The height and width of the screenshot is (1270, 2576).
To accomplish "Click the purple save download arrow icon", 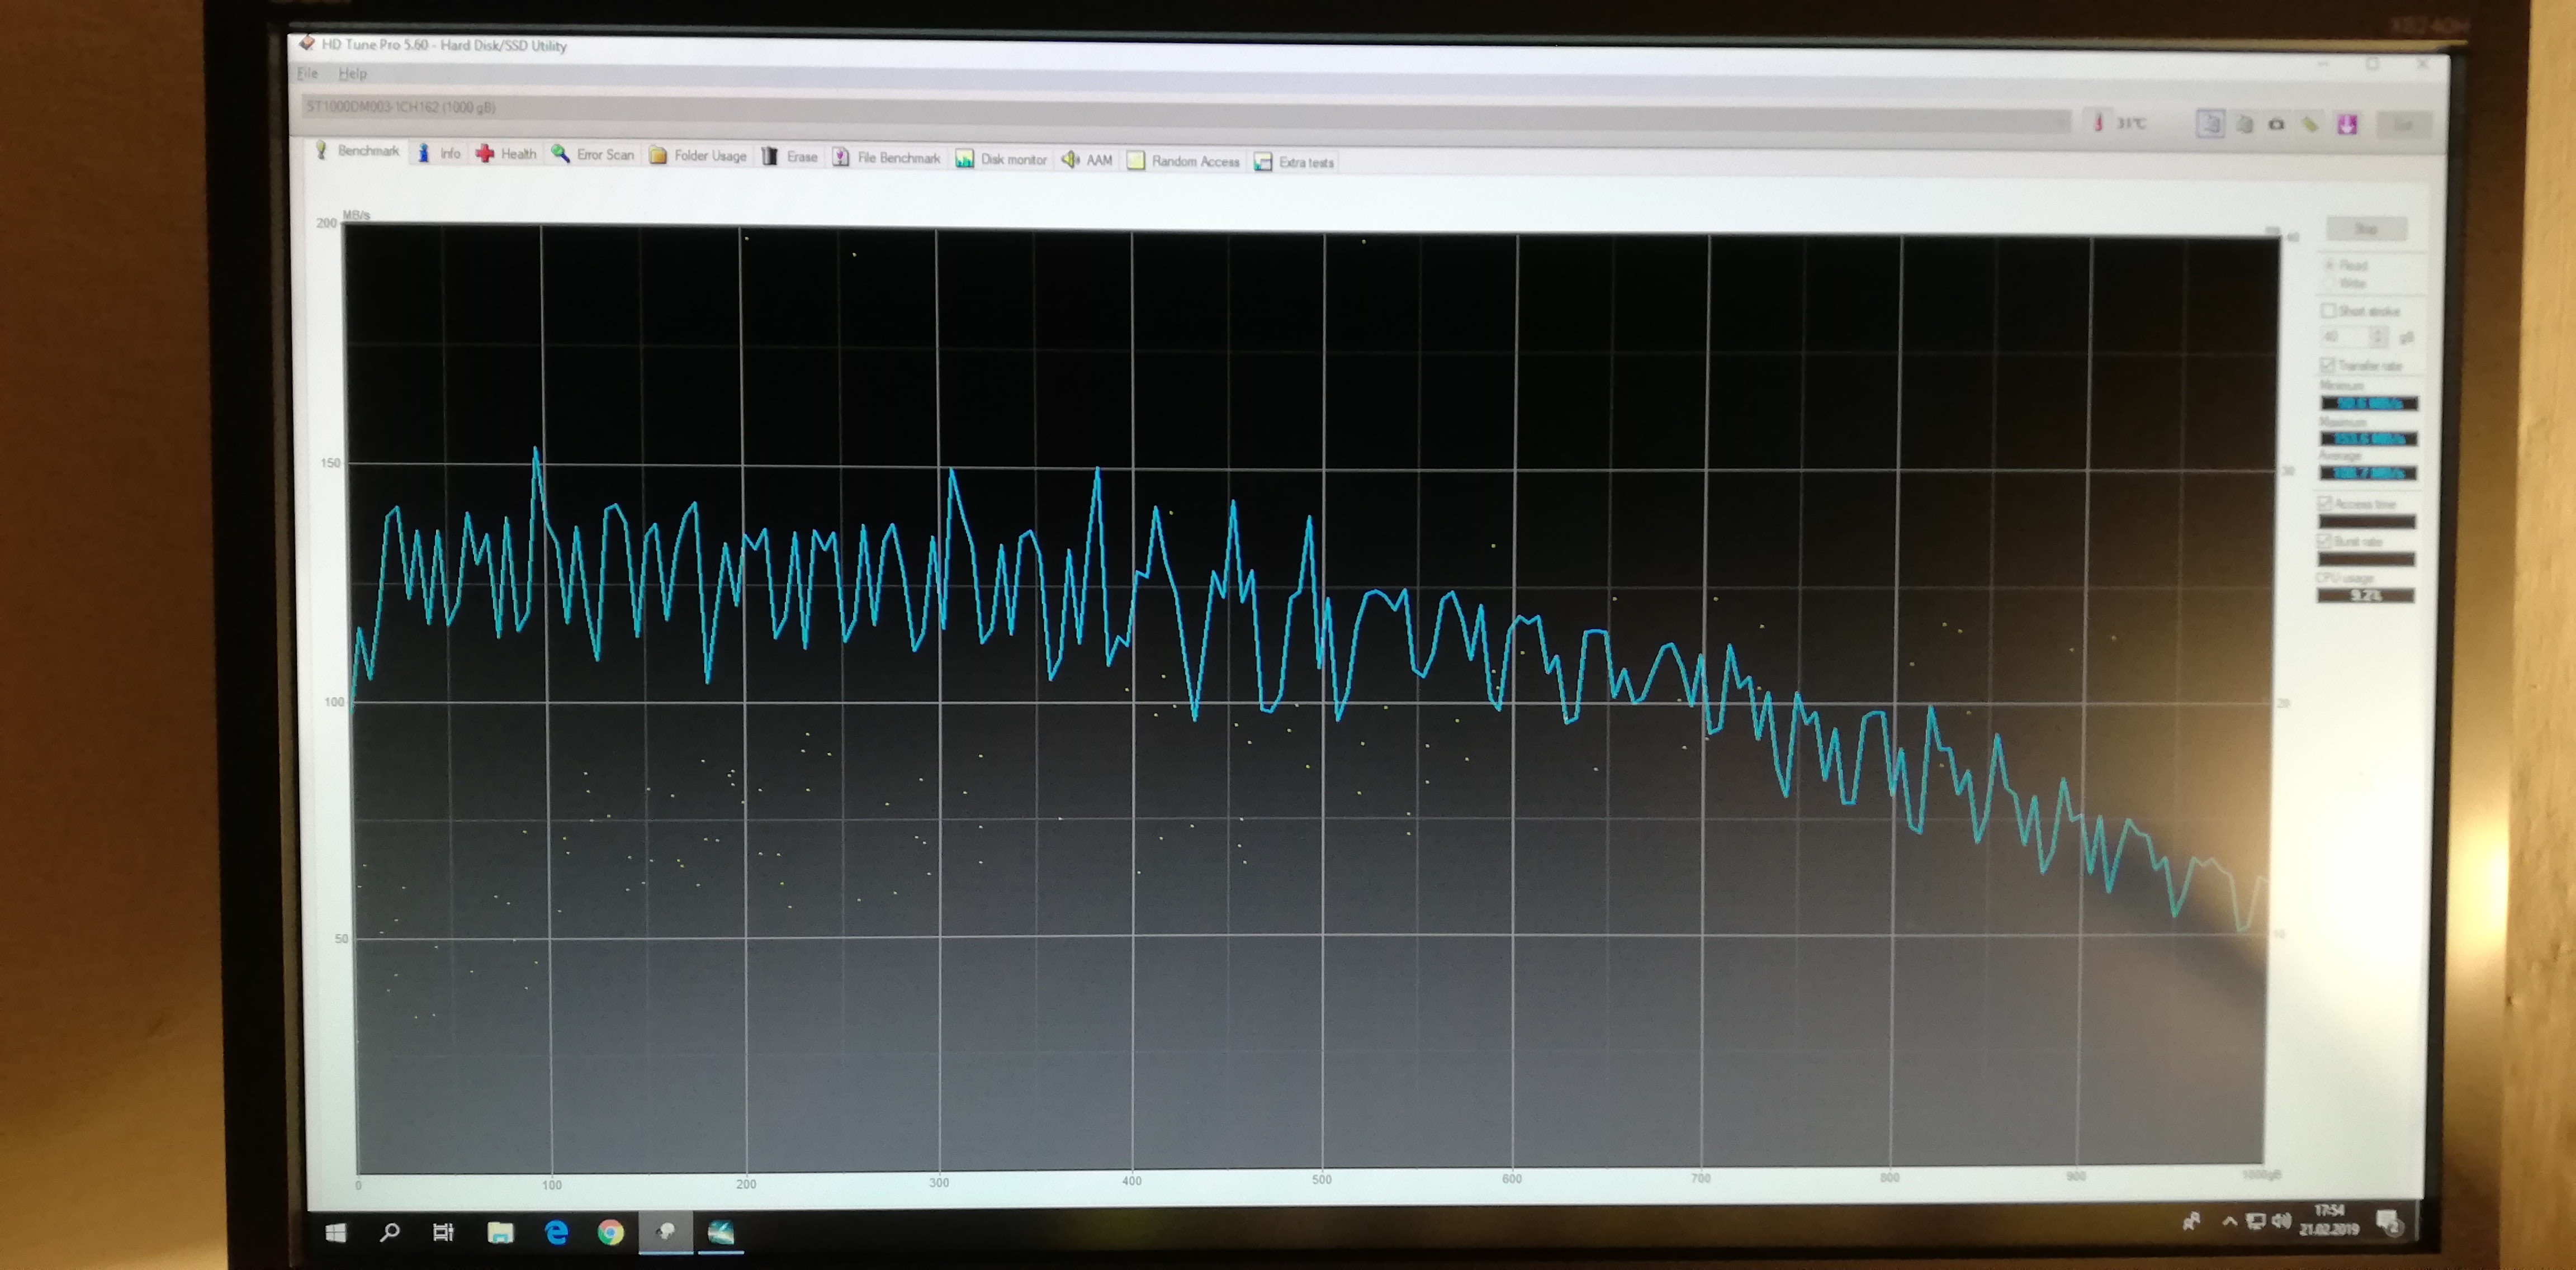I will click(x=2347, y=124).
